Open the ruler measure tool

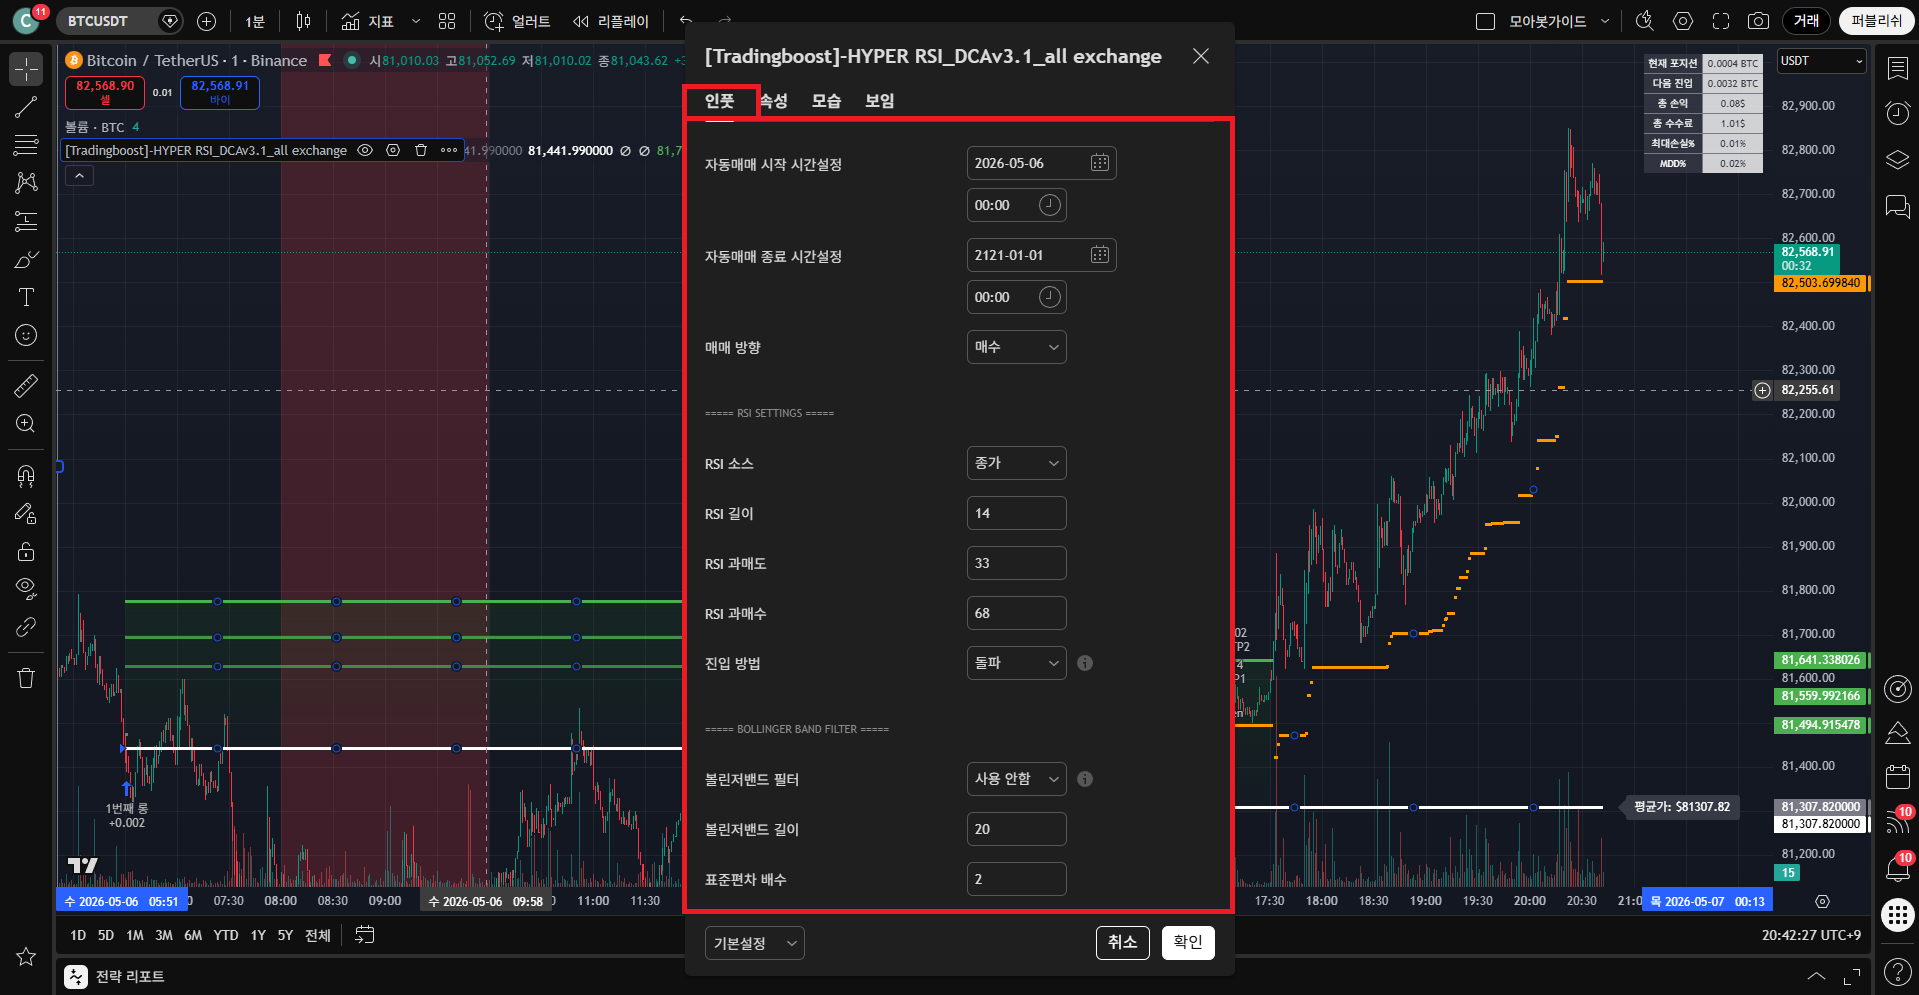pos(26,385)
